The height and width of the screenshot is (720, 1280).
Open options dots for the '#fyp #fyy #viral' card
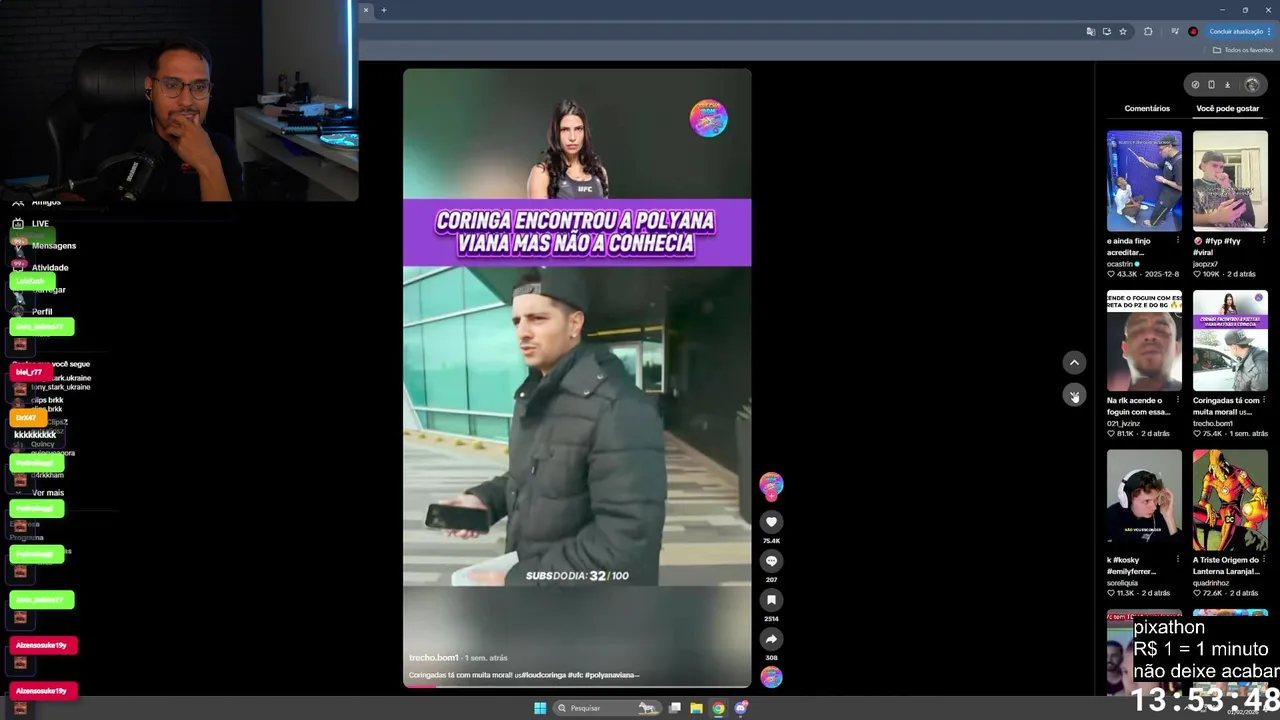pos(1263,241)
